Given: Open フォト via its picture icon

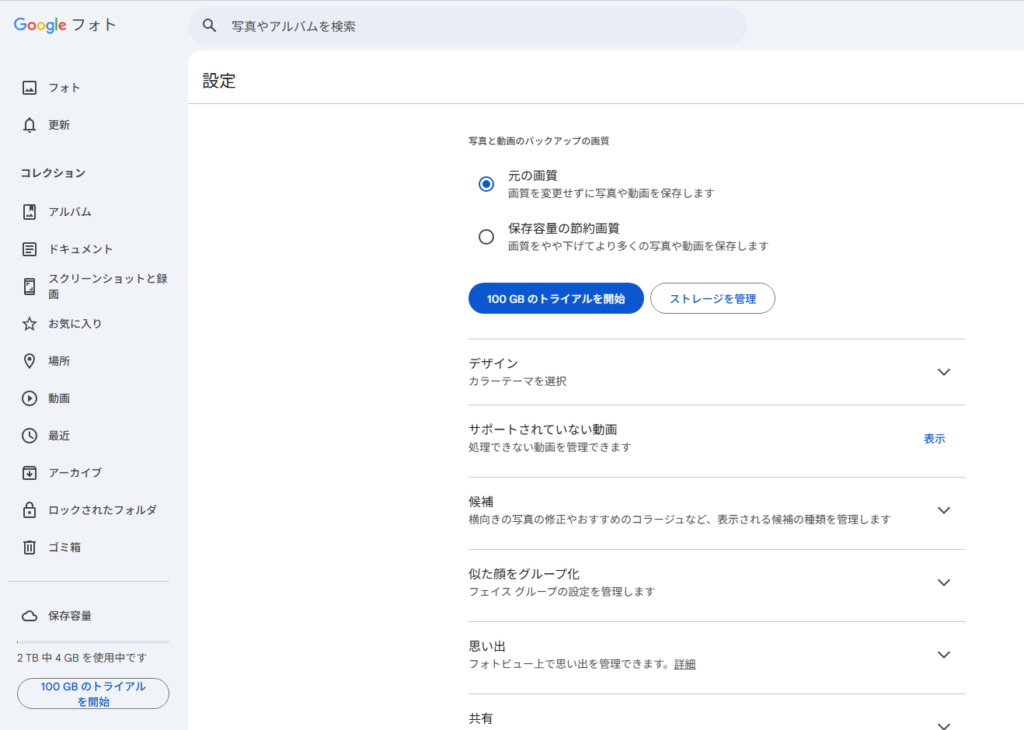Looking at the screenshot, I should [x=30, y=88].
